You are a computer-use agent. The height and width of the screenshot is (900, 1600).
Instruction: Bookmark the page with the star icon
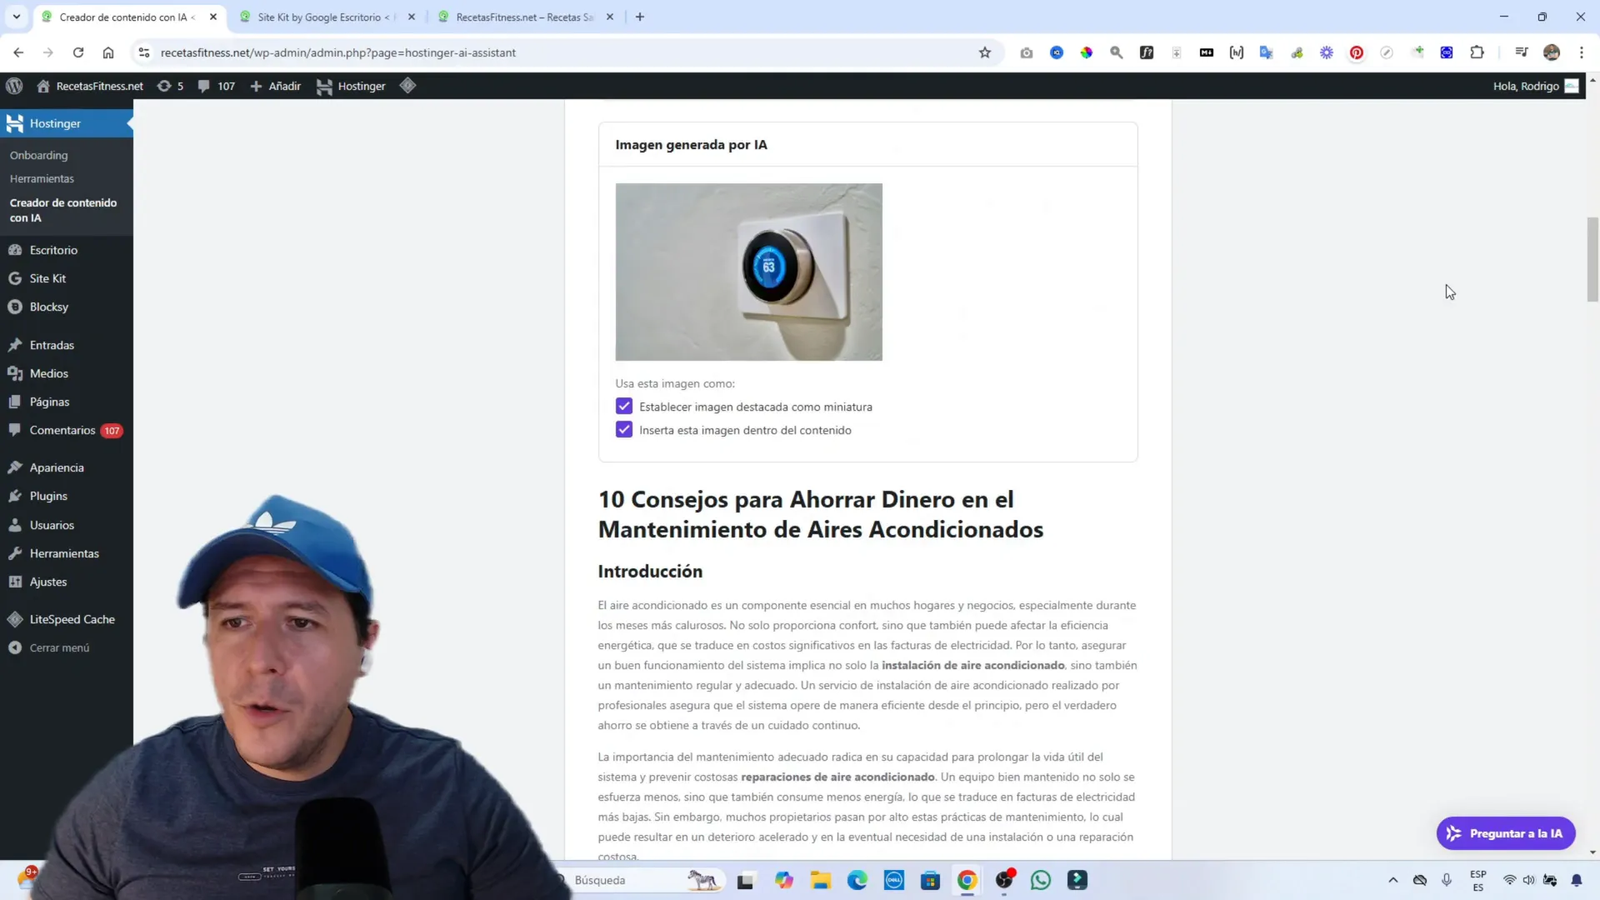tap(985, 52)
